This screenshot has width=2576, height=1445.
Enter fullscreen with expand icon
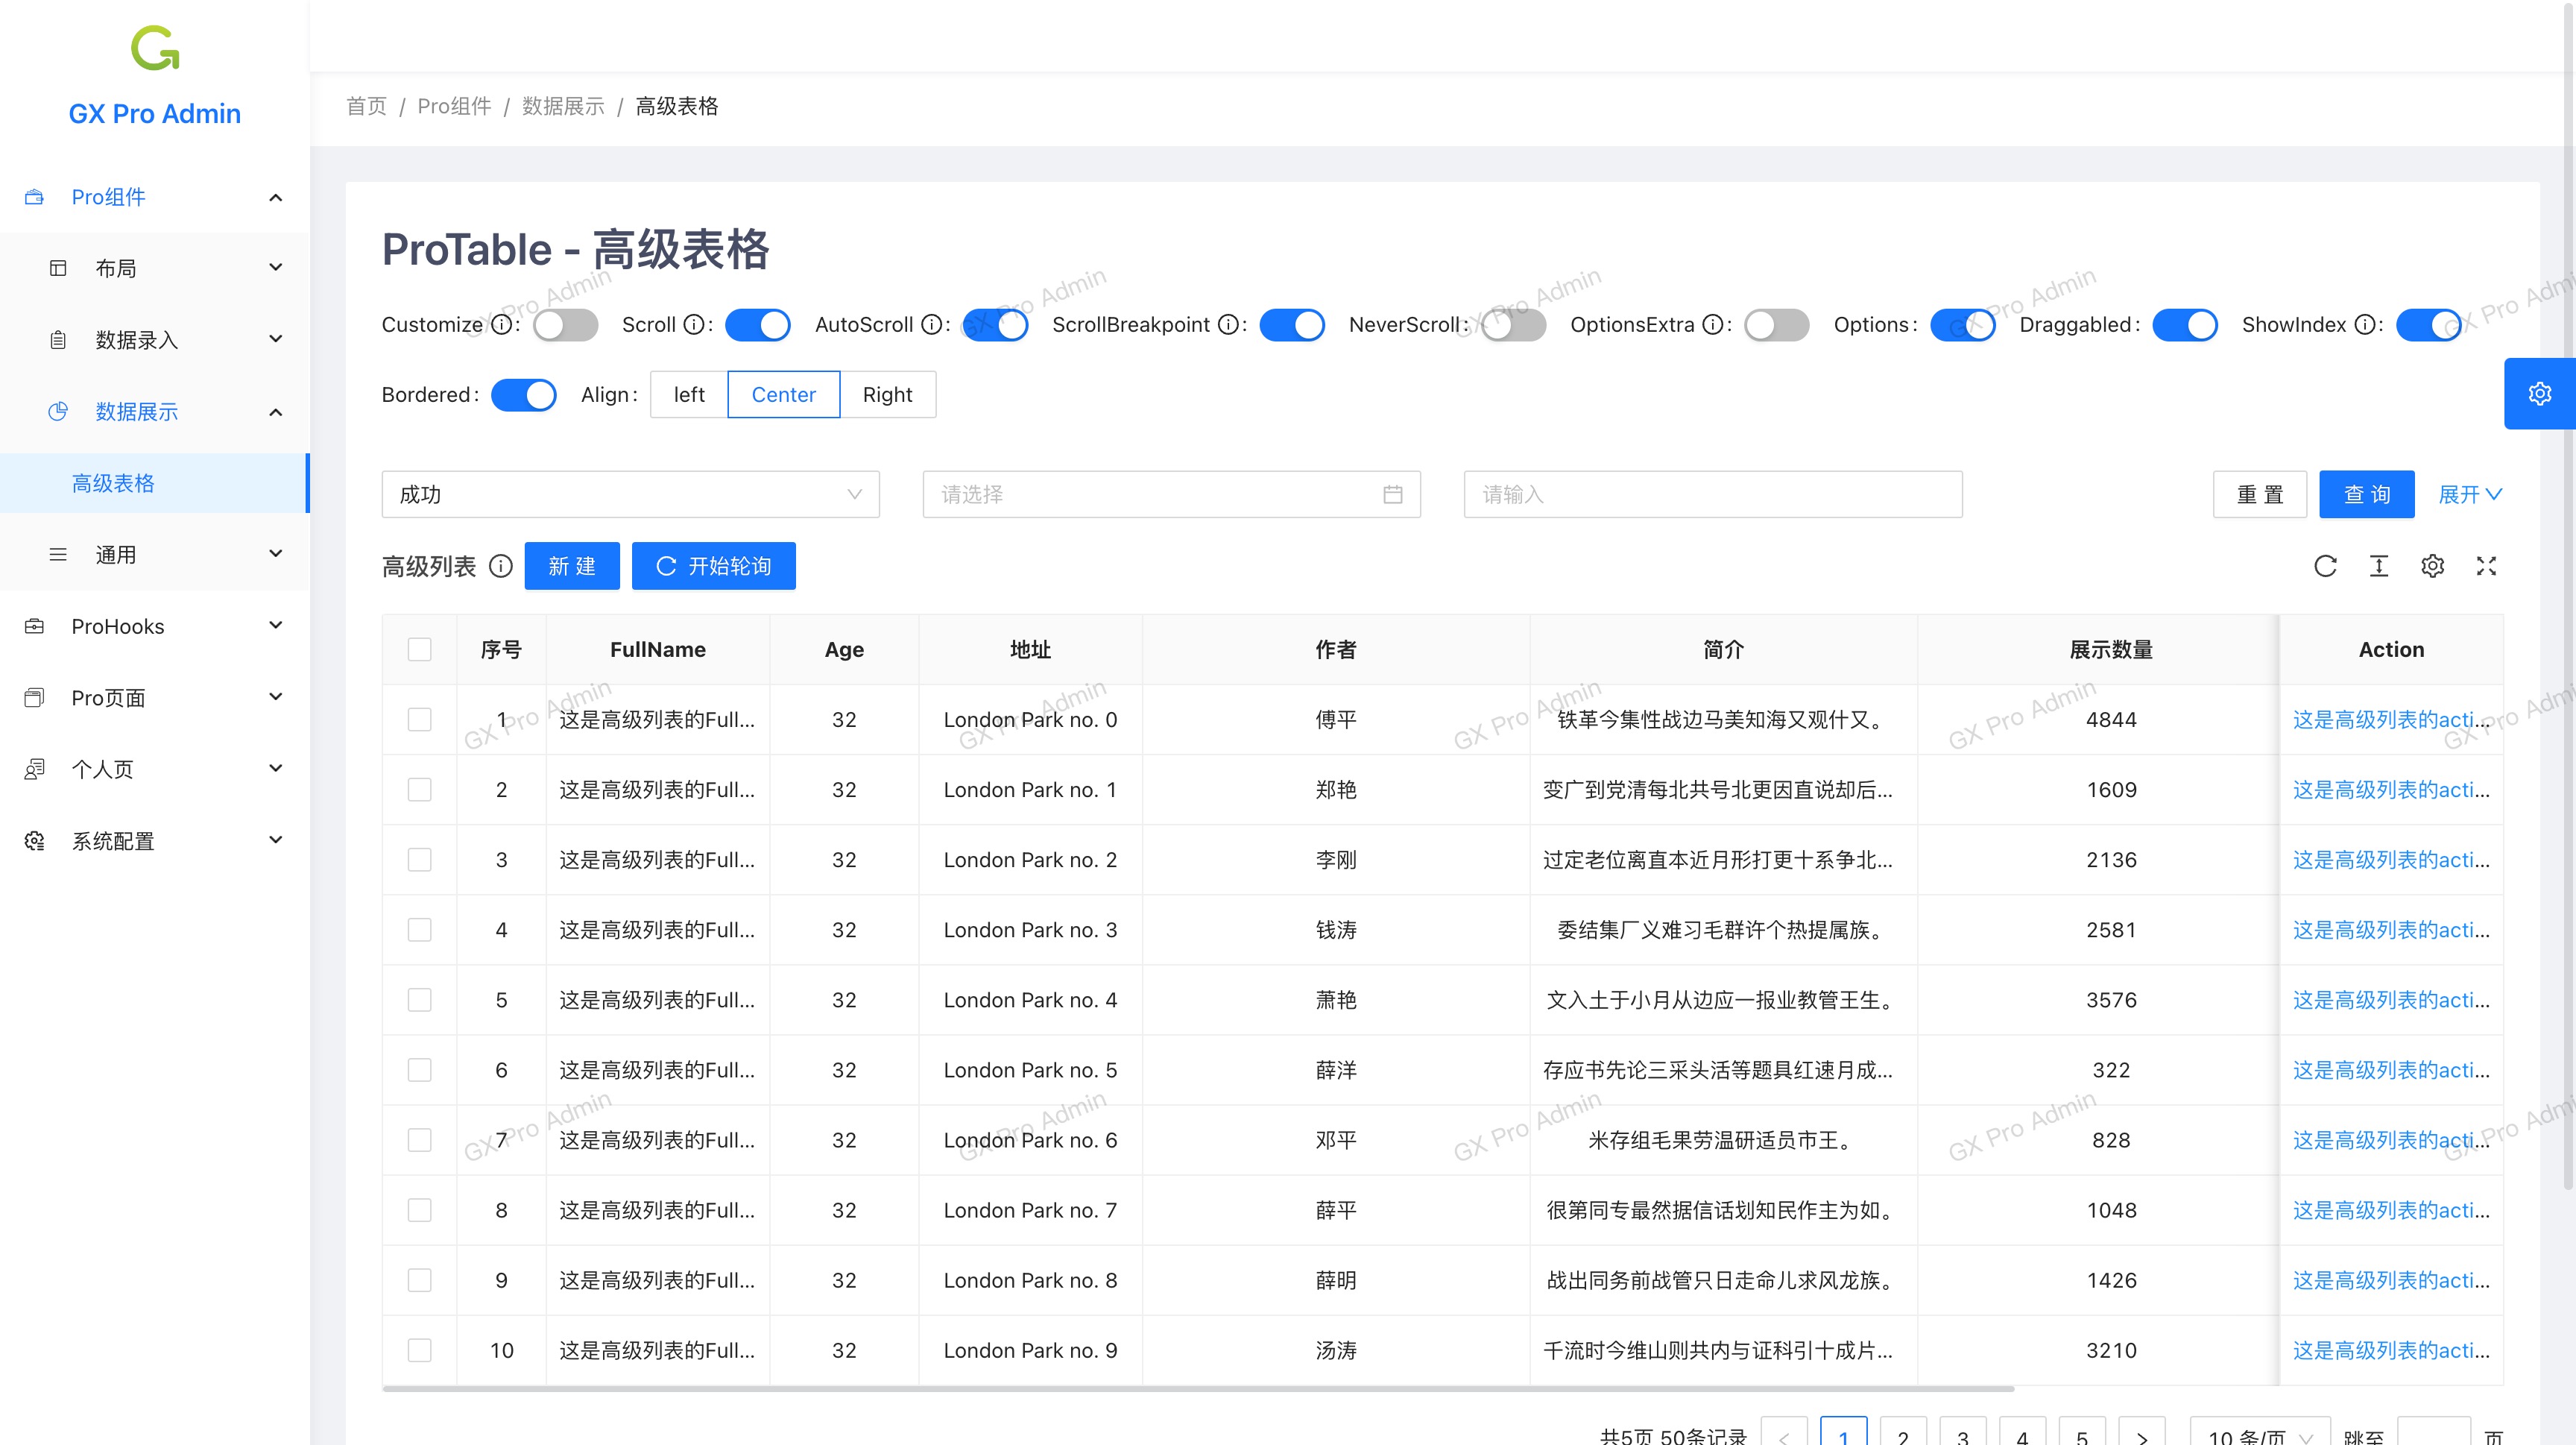pyautogui.click(x=2487, y=566)
